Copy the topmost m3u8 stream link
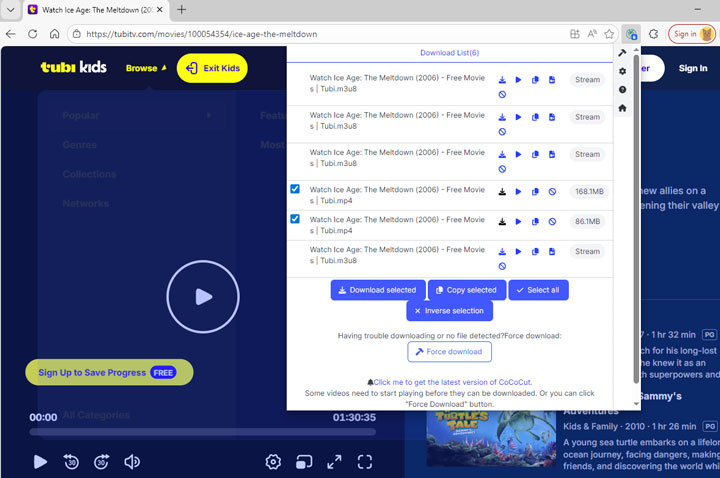This screenshot has width=720, height=478. tap(535, 80)
